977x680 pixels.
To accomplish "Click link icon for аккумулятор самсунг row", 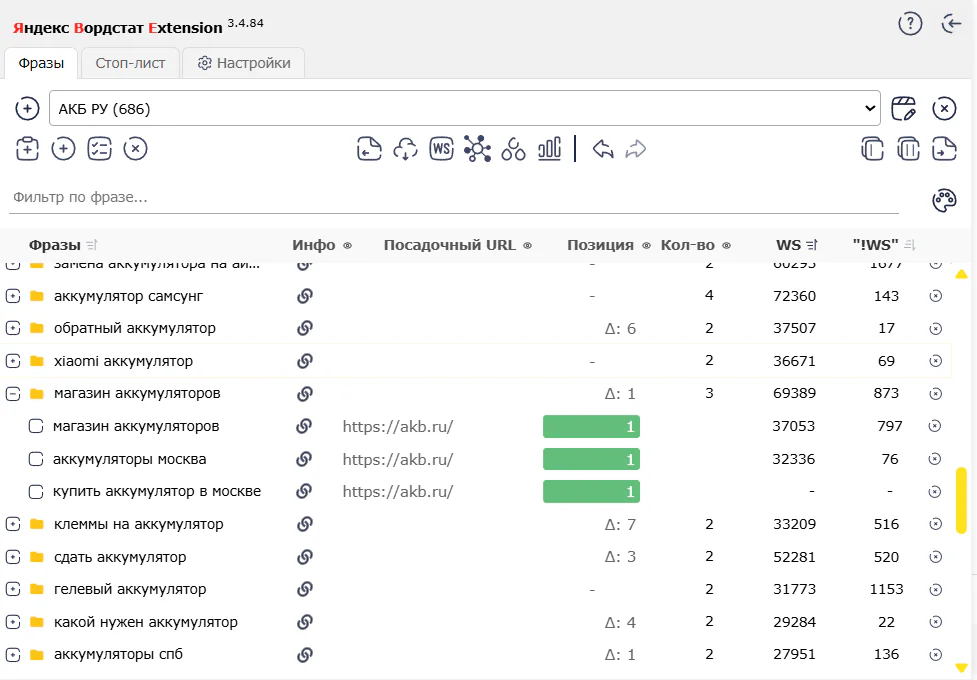I will coord(304,296).
